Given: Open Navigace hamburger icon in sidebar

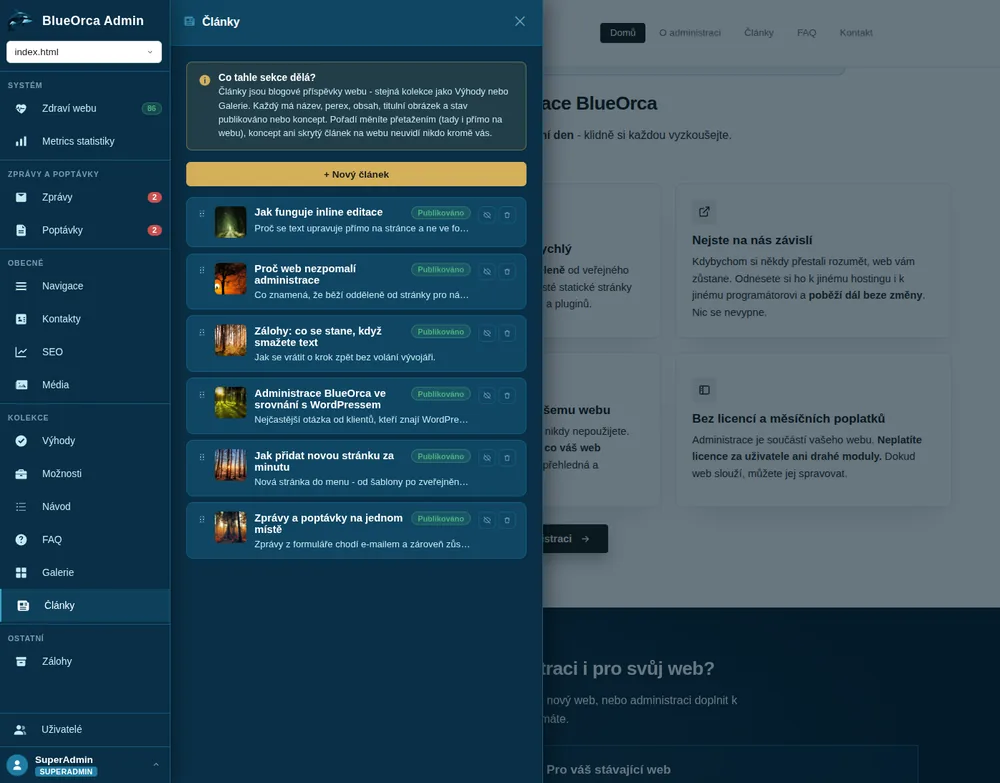Looking at the screenshot, I should click(21, 286).
